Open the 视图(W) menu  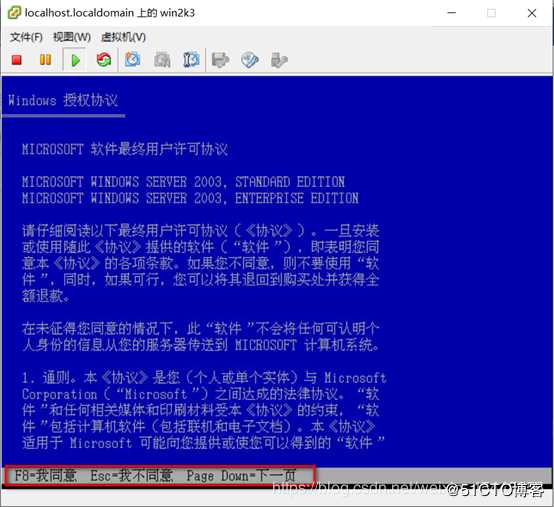[72, 37]
